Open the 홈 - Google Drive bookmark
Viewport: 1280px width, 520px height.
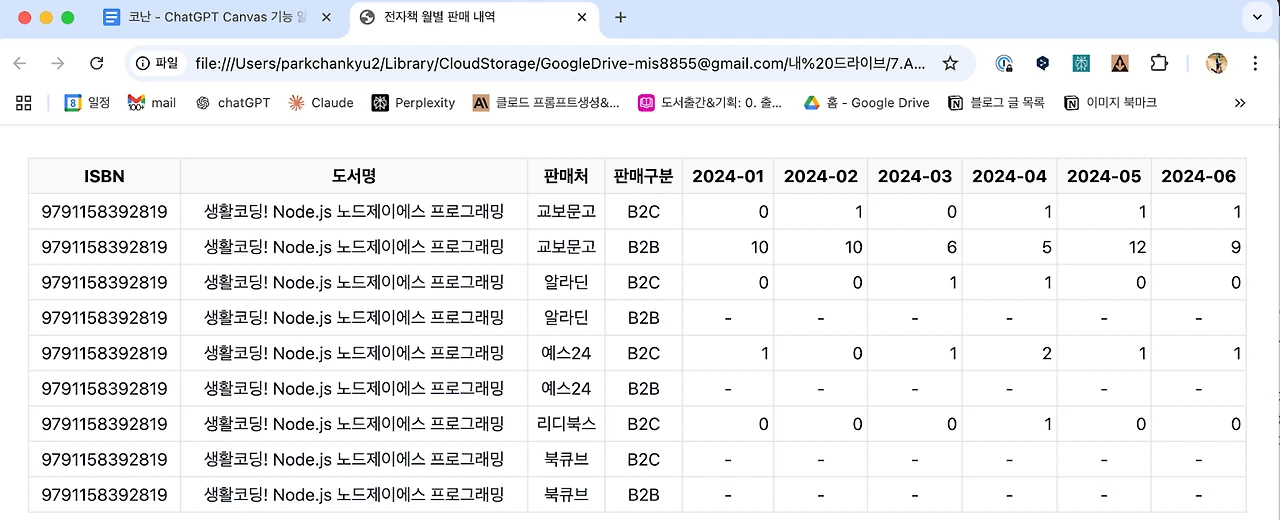pyautogui.click(x=867, y=103)
